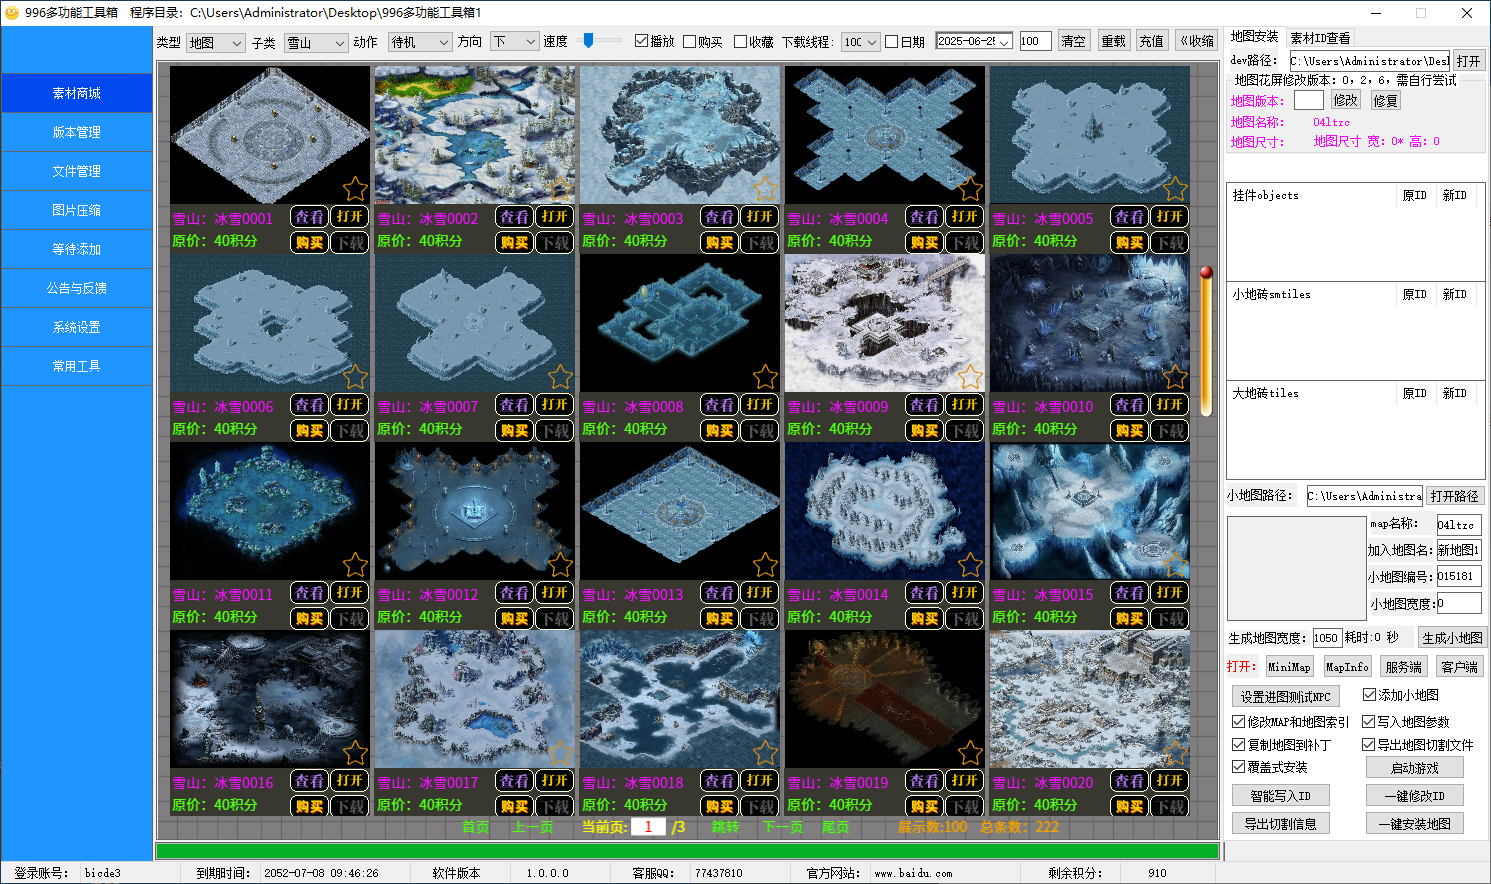Switch to 素材ID查看 tab
The height and width of the screenshot is (884, 1491).
[x=1320, y=38]
